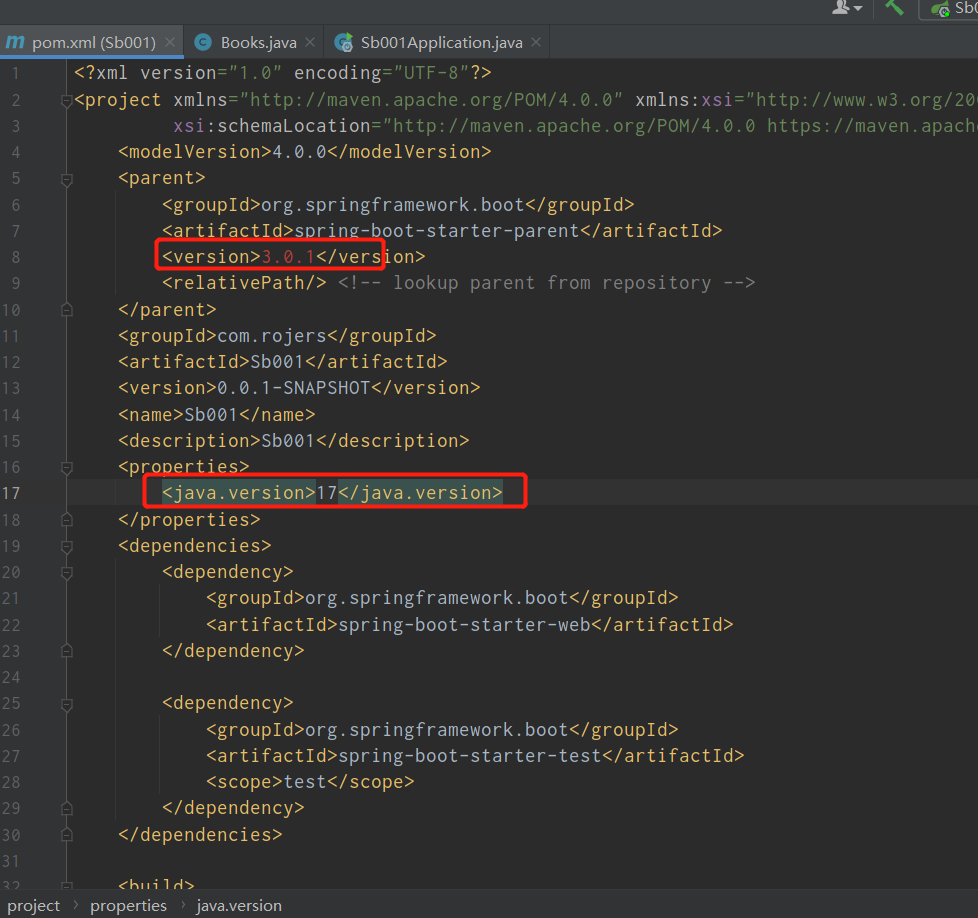The height and width of the screenshot is (918, 978).
Task: Collapse the parent block at line 5
Action: [67, 180]
